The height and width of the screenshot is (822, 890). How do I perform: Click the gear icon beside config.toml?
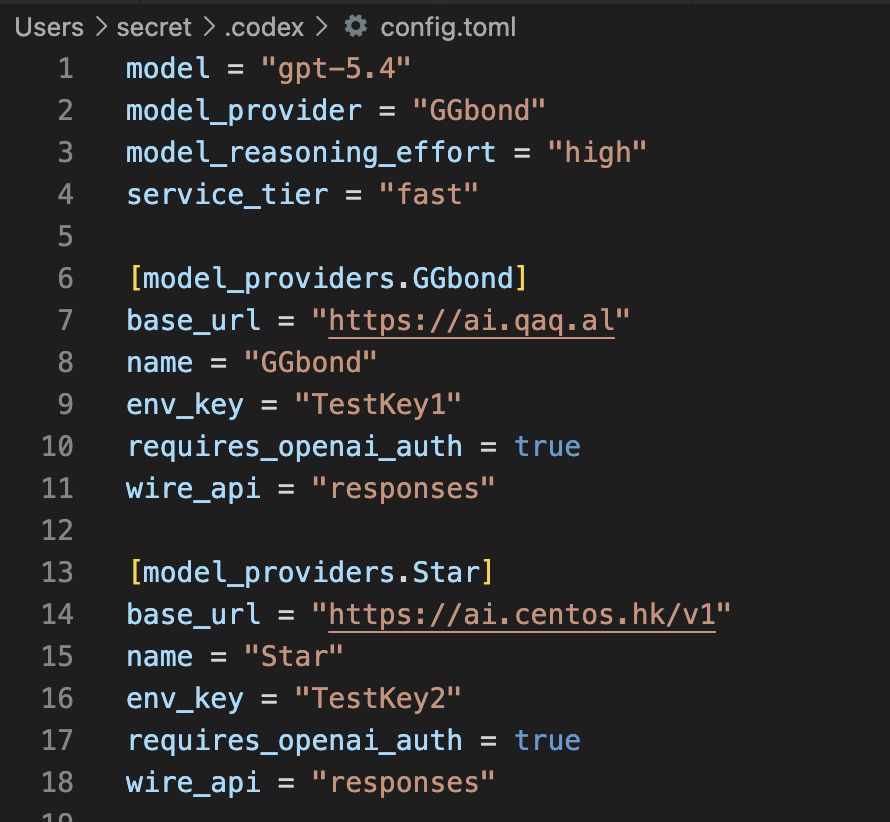coord(356,26)
